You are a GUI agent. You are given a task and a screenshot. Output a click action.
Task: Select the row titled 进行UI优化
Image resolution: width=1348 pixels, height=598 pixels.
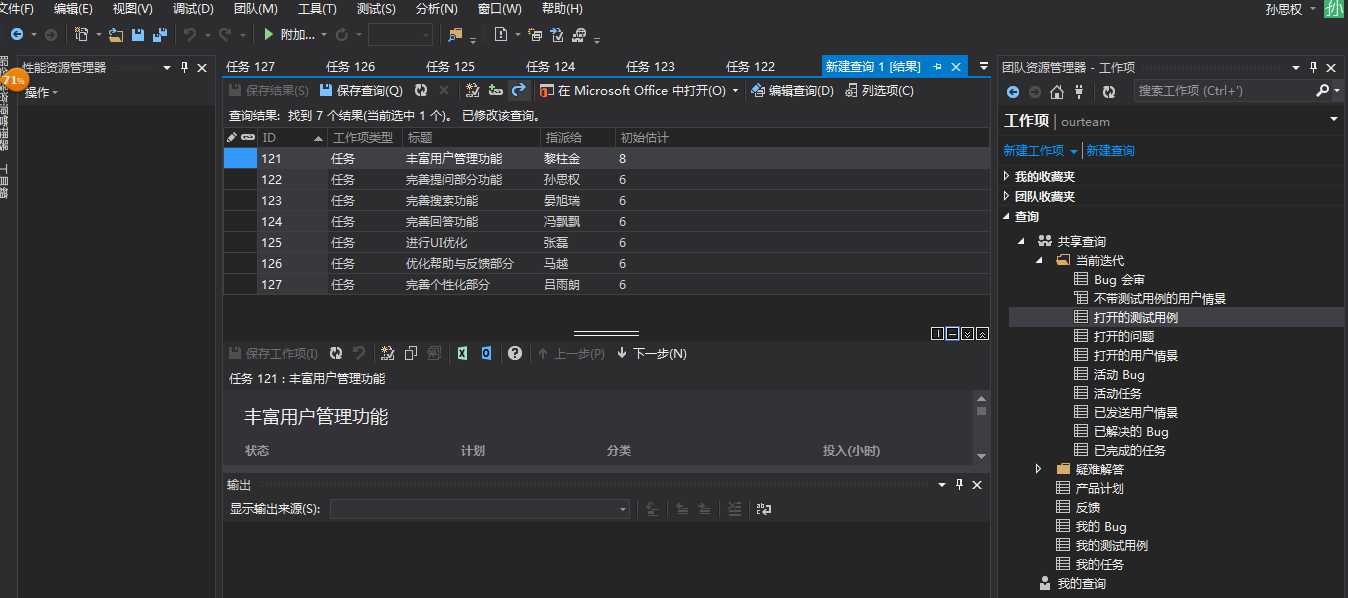point(606,242)
